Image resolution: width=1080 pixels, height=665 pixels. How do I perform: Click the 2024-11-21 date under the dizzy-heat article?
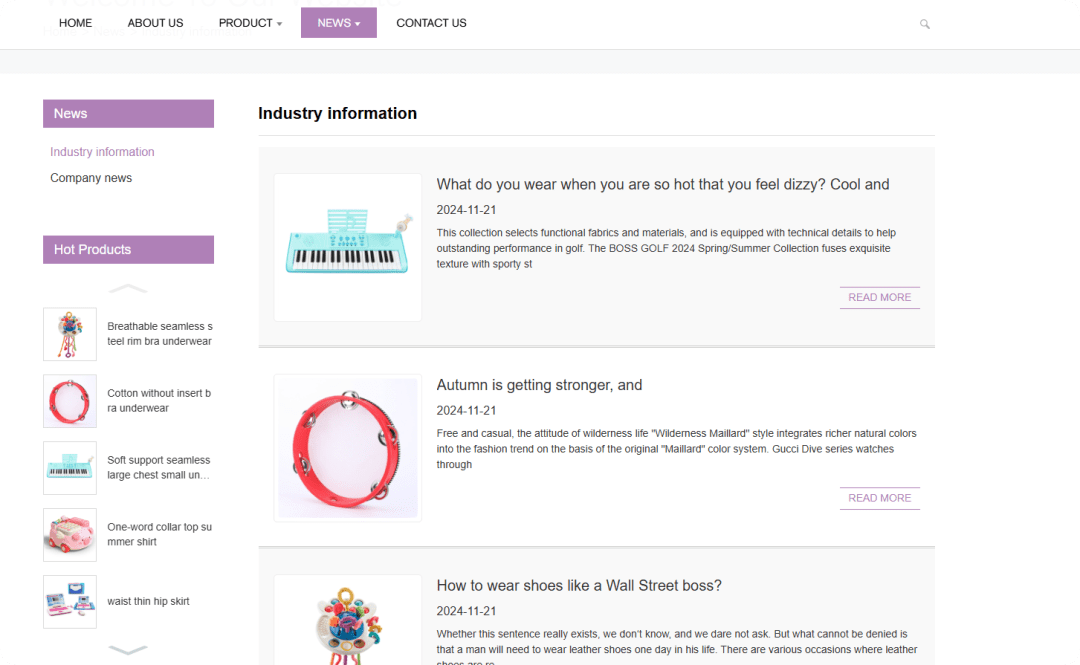466,209
